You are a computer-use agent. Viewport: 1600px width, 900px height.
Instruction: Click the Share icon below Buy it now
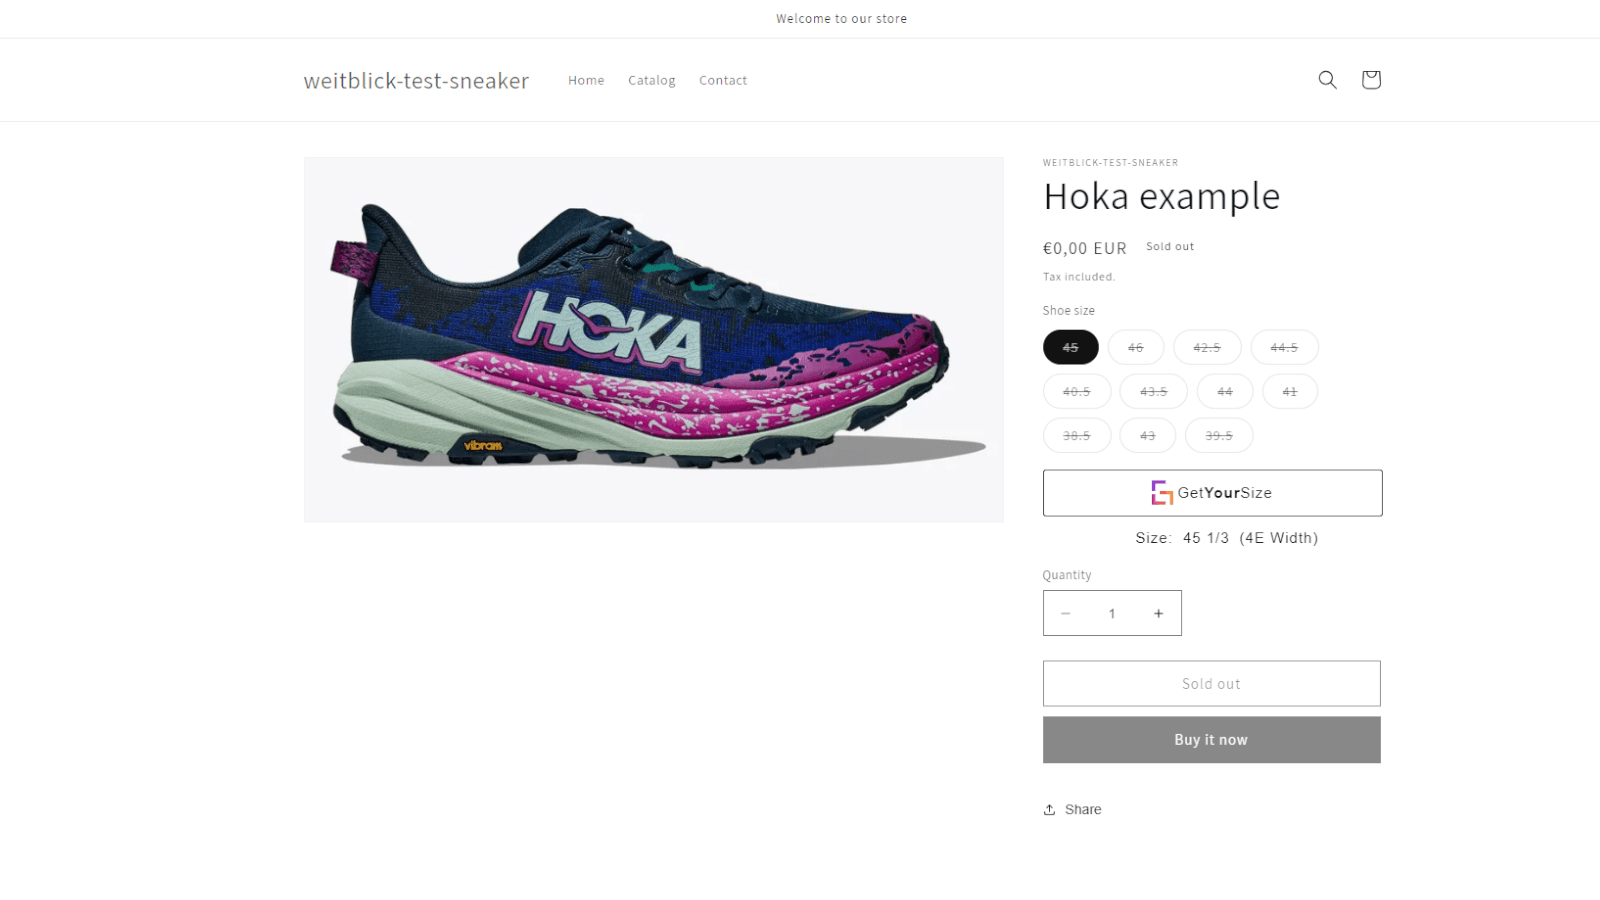pyautogui.click(x=1049, y=809)
